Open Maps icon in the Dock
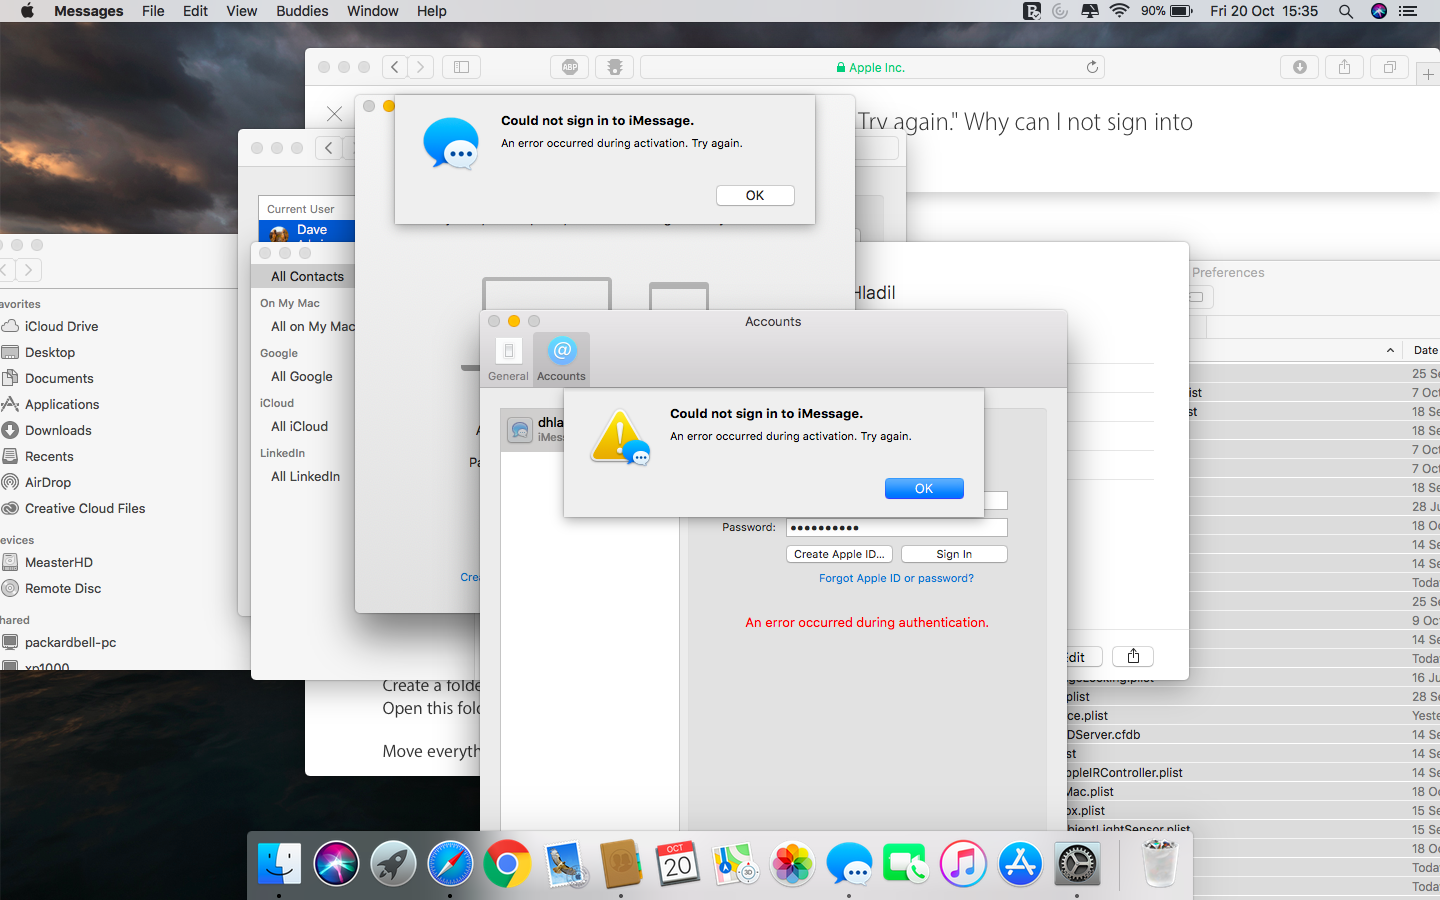The height and width of the screenshot is (900, 1440). pos(735,864)
